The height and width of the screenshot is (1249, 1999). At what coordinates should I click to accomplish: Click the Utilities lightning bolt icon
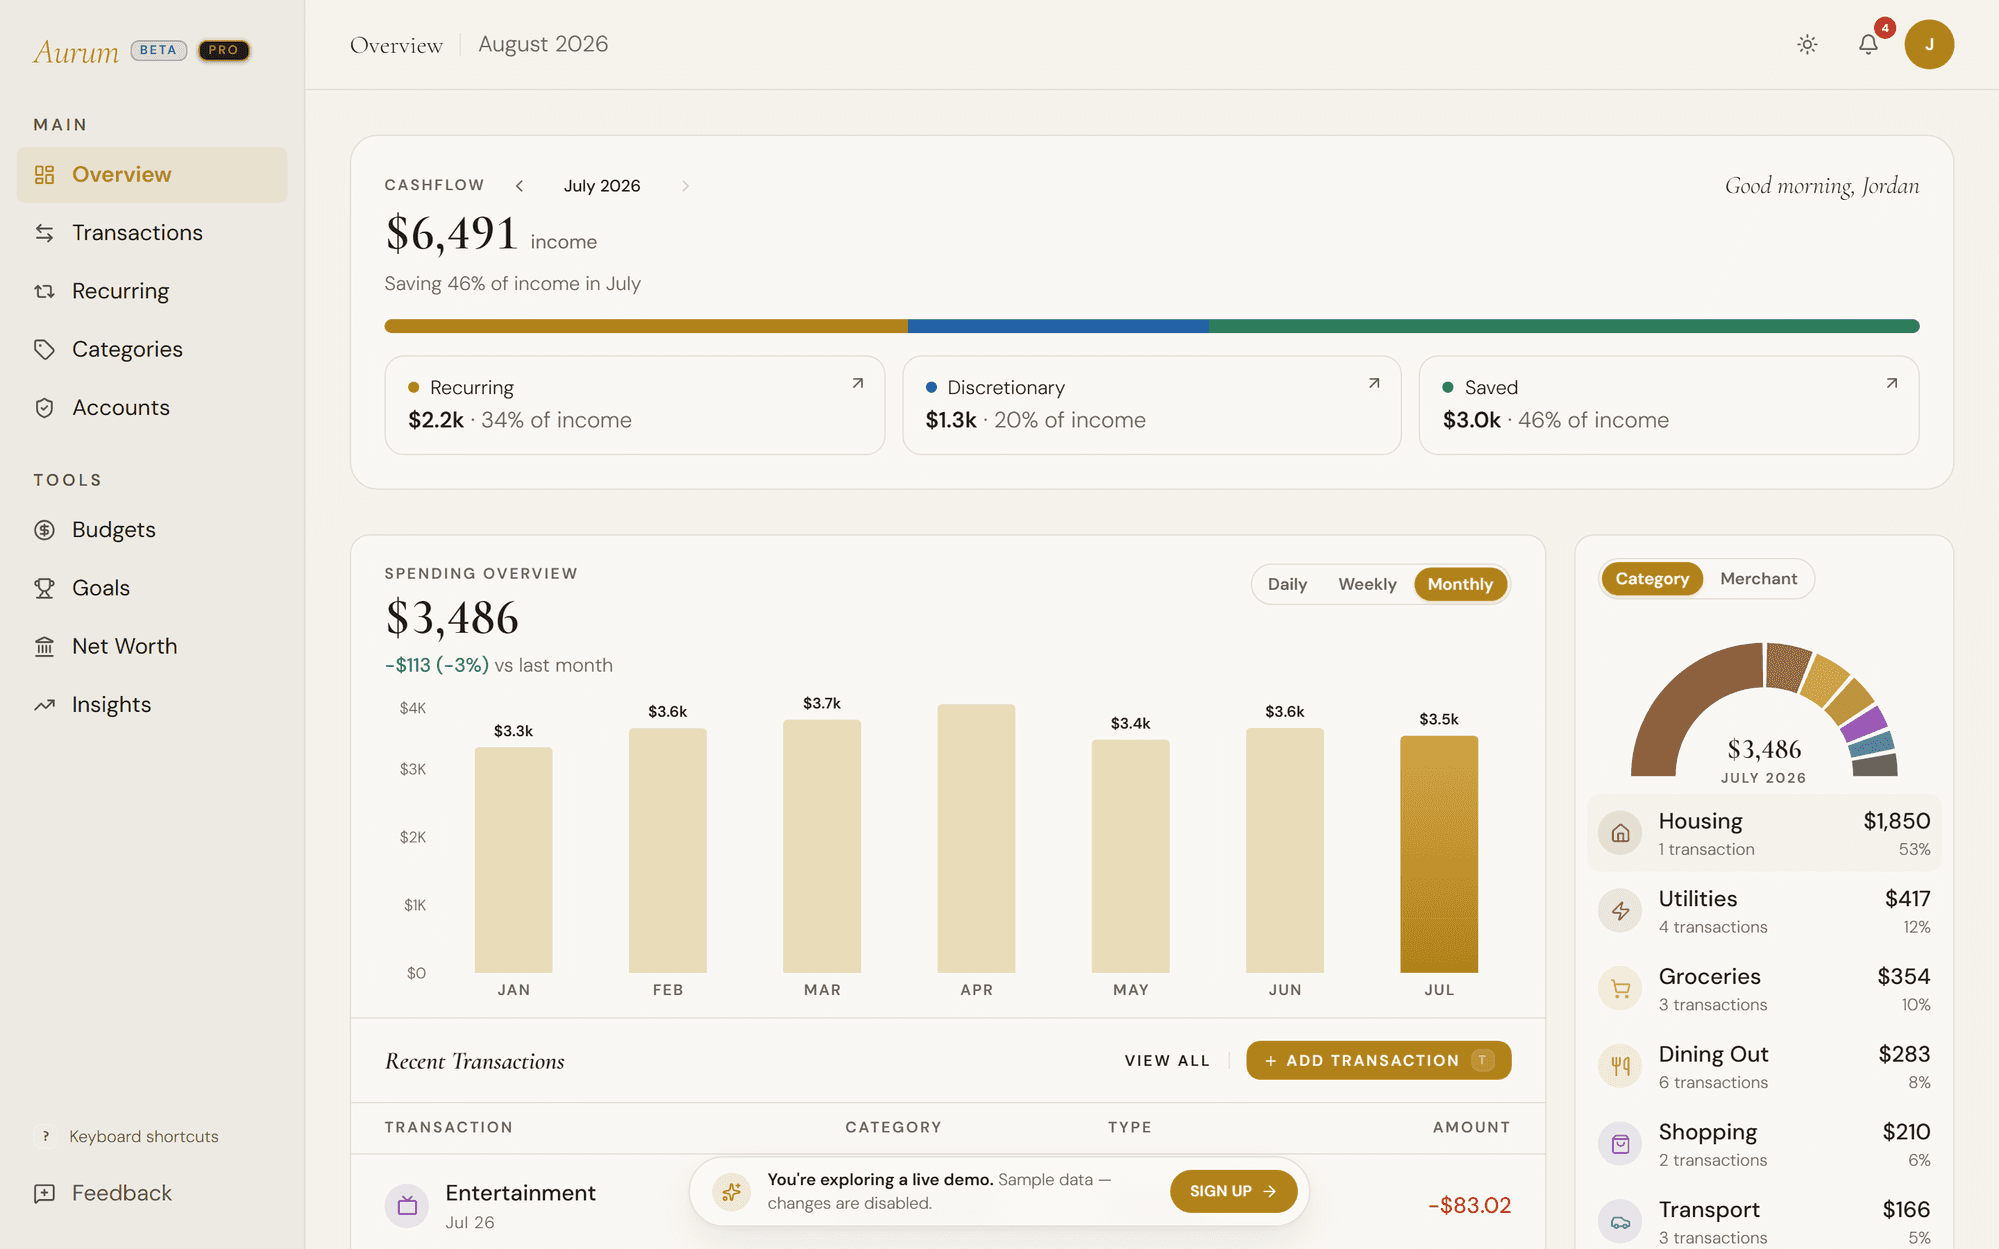tap(1620, 911)
